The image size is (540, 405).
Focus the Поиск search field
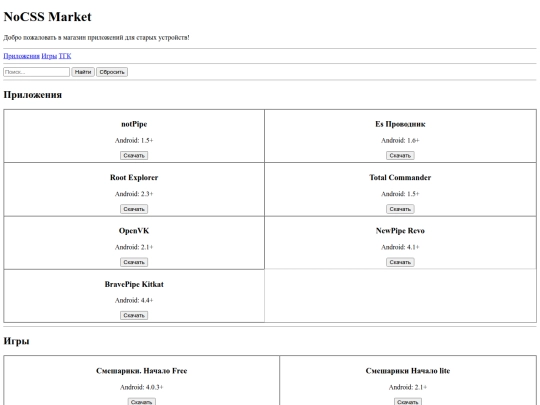tap(37, 72)
